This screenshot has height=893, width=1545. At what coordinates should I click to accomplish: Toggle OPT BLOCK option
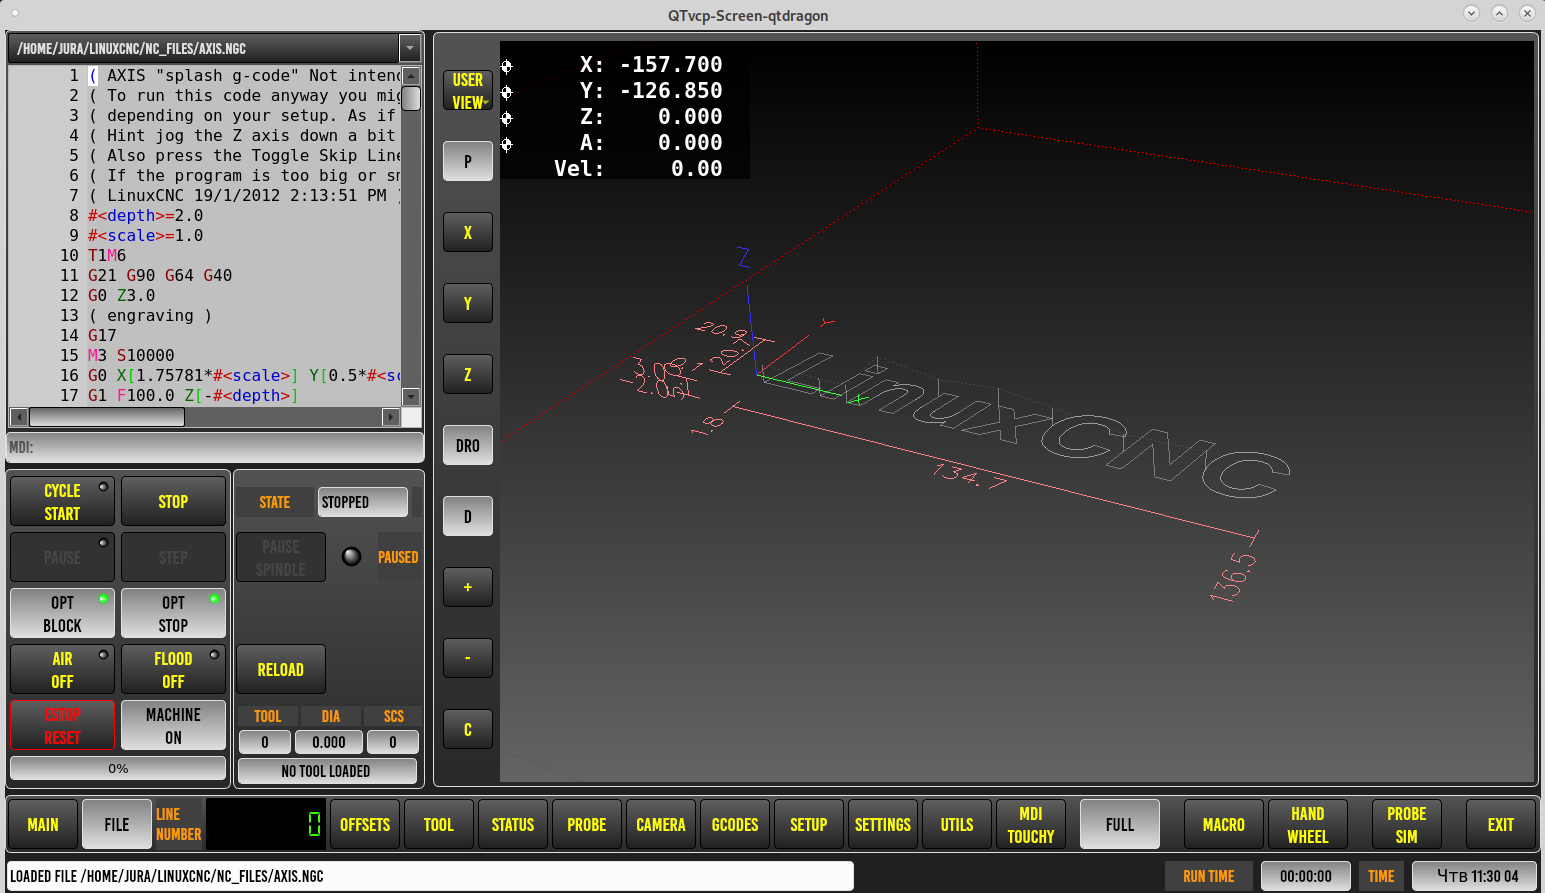coord(62,614)
